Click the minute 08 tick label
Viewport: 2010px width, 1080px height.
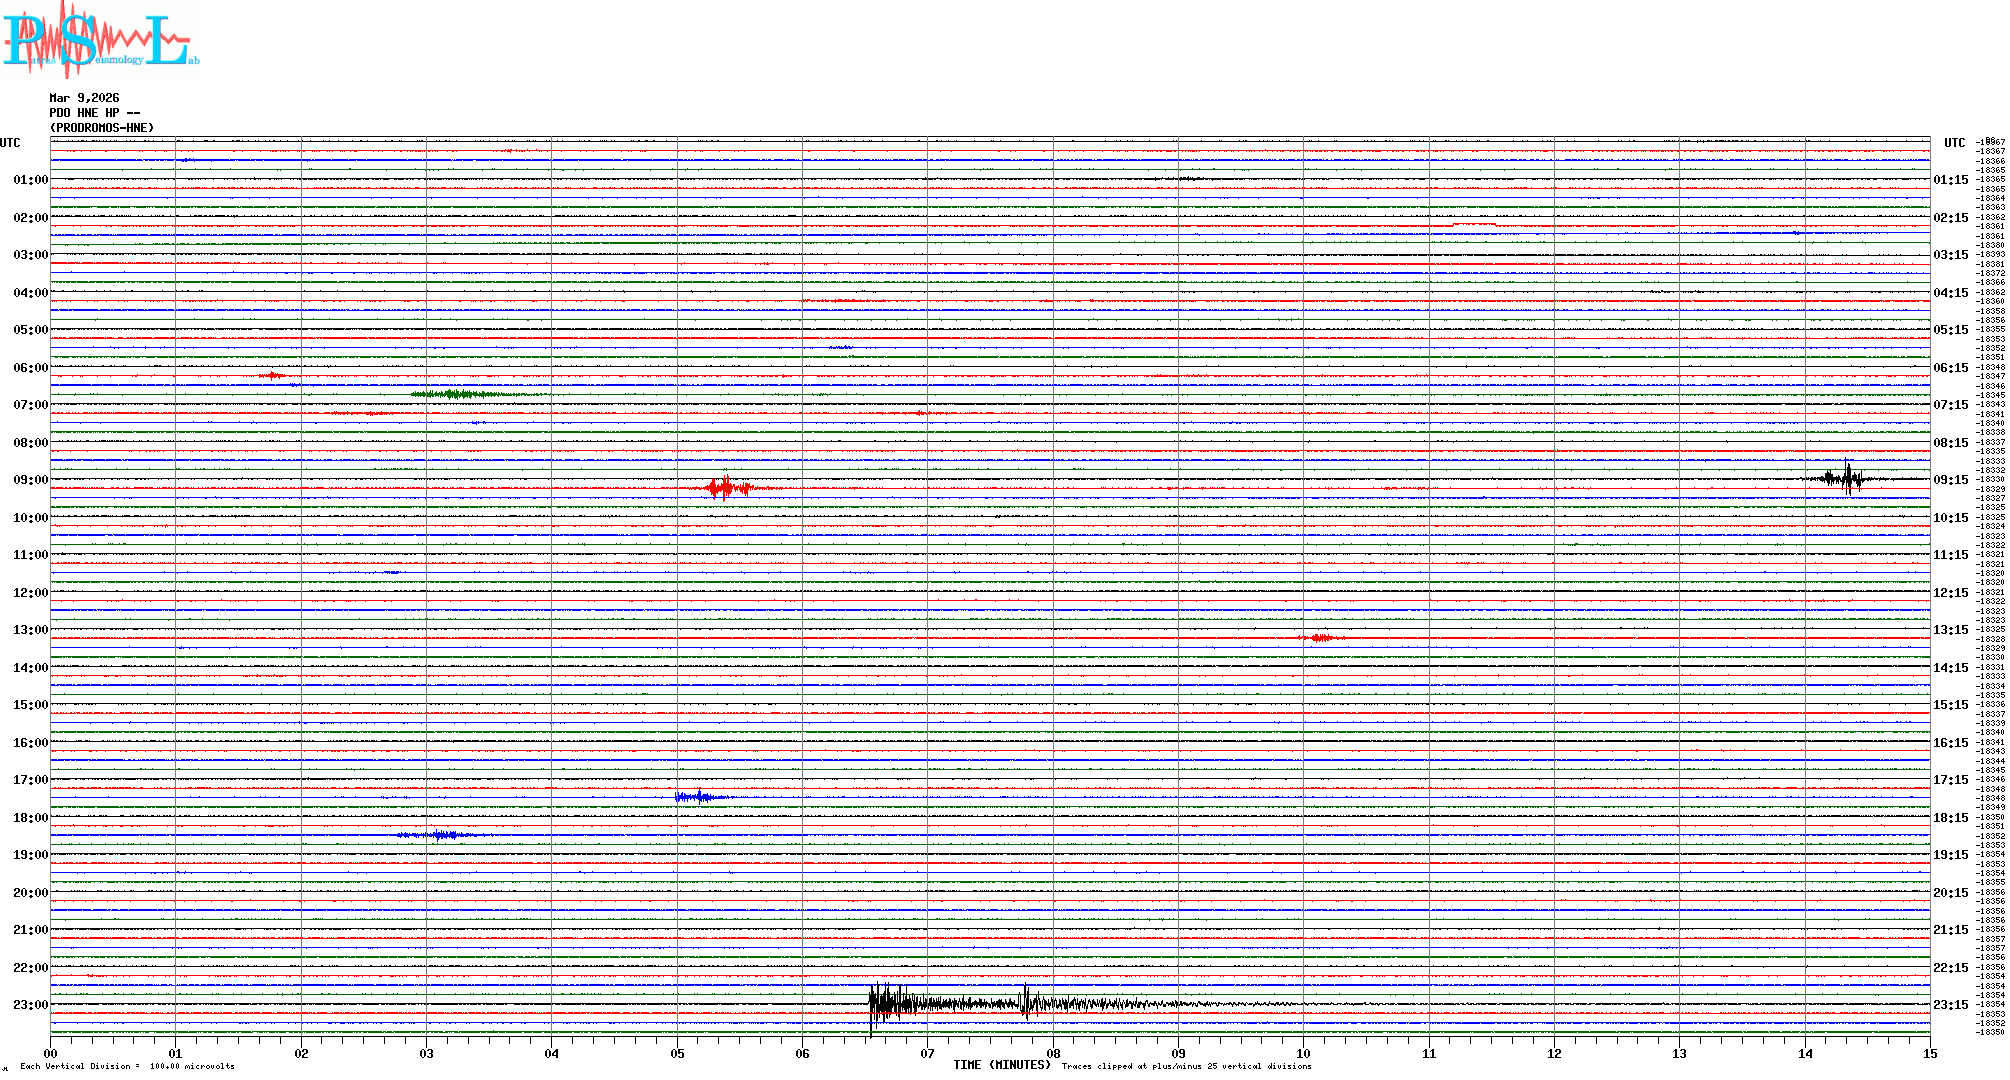click(1053, 1053)
